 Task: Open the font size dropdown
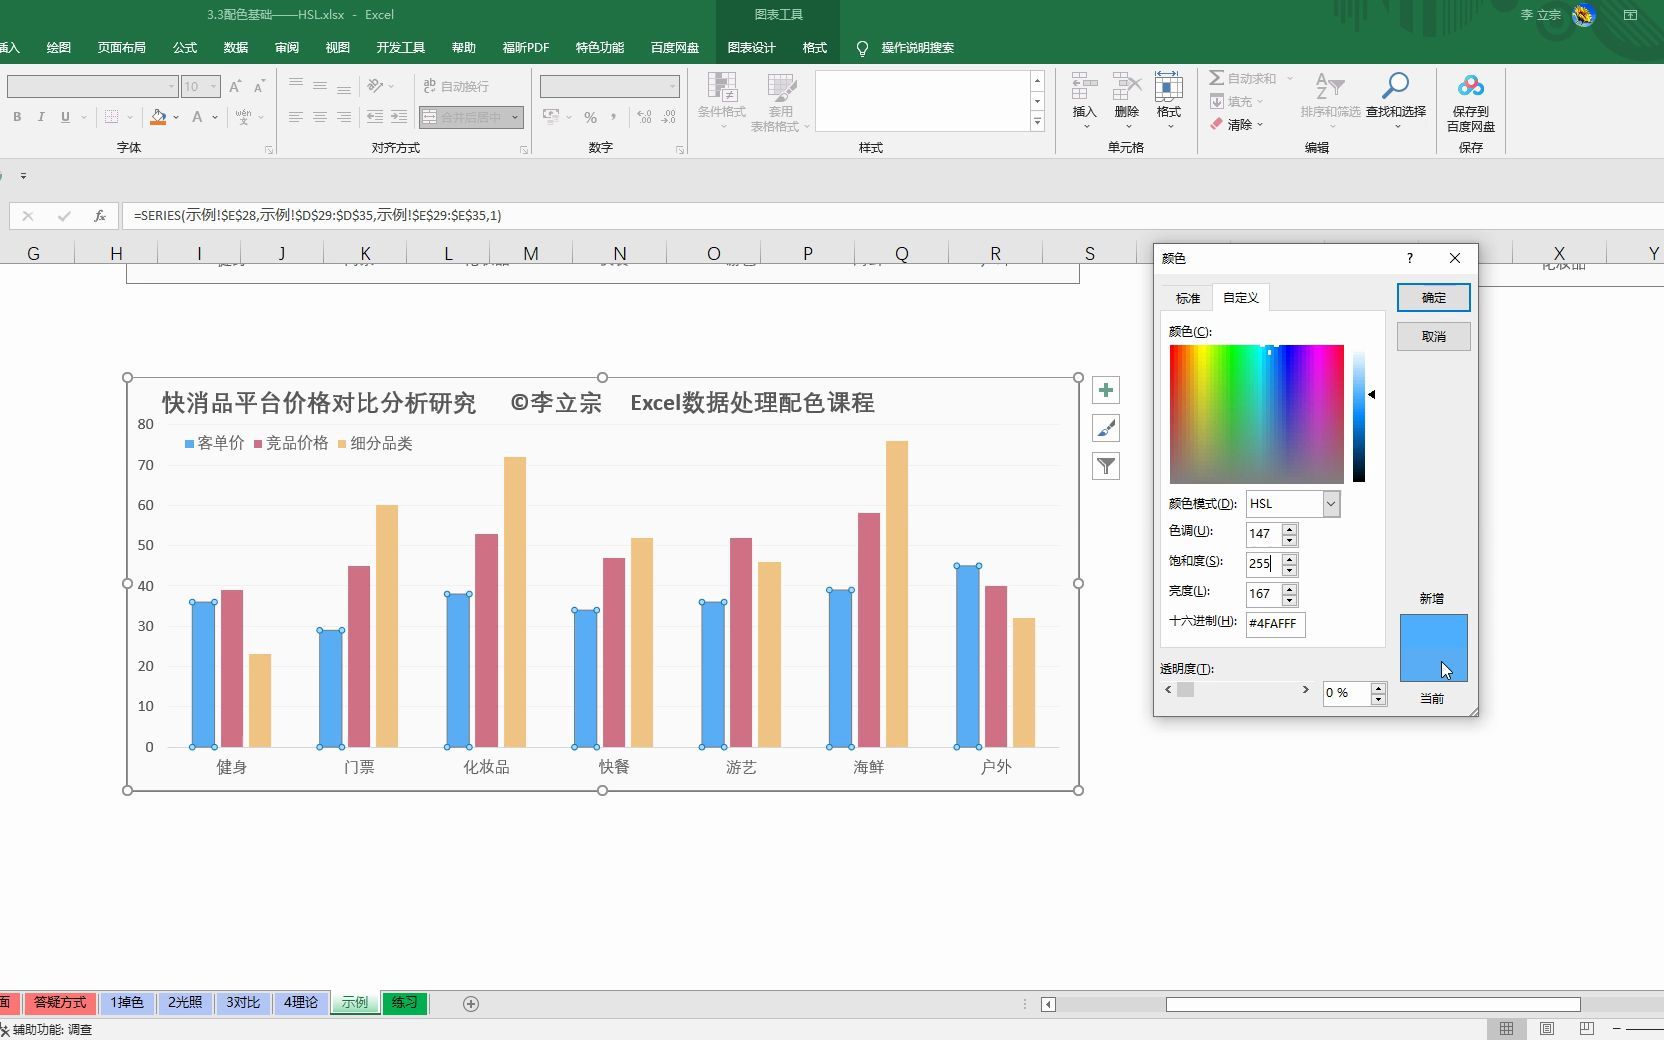[211, 86]
